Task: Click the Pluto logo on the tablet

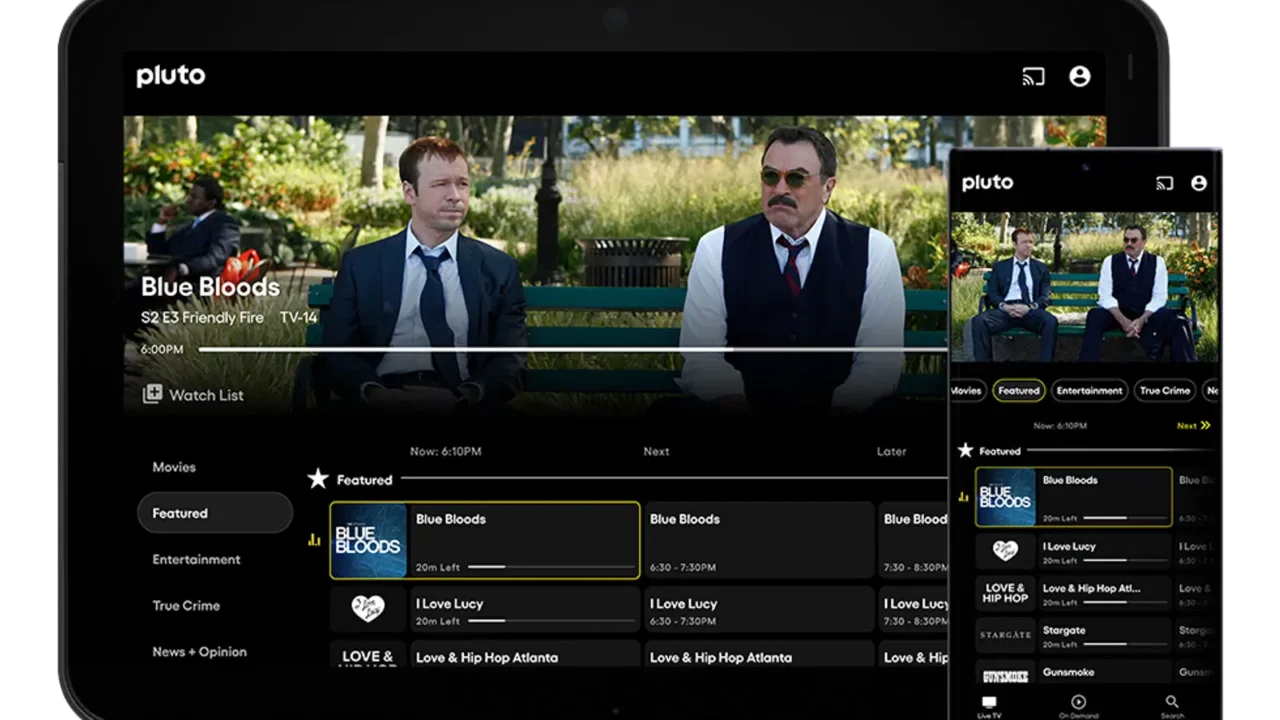Action: pyautogui.click(x=171, y=76)
